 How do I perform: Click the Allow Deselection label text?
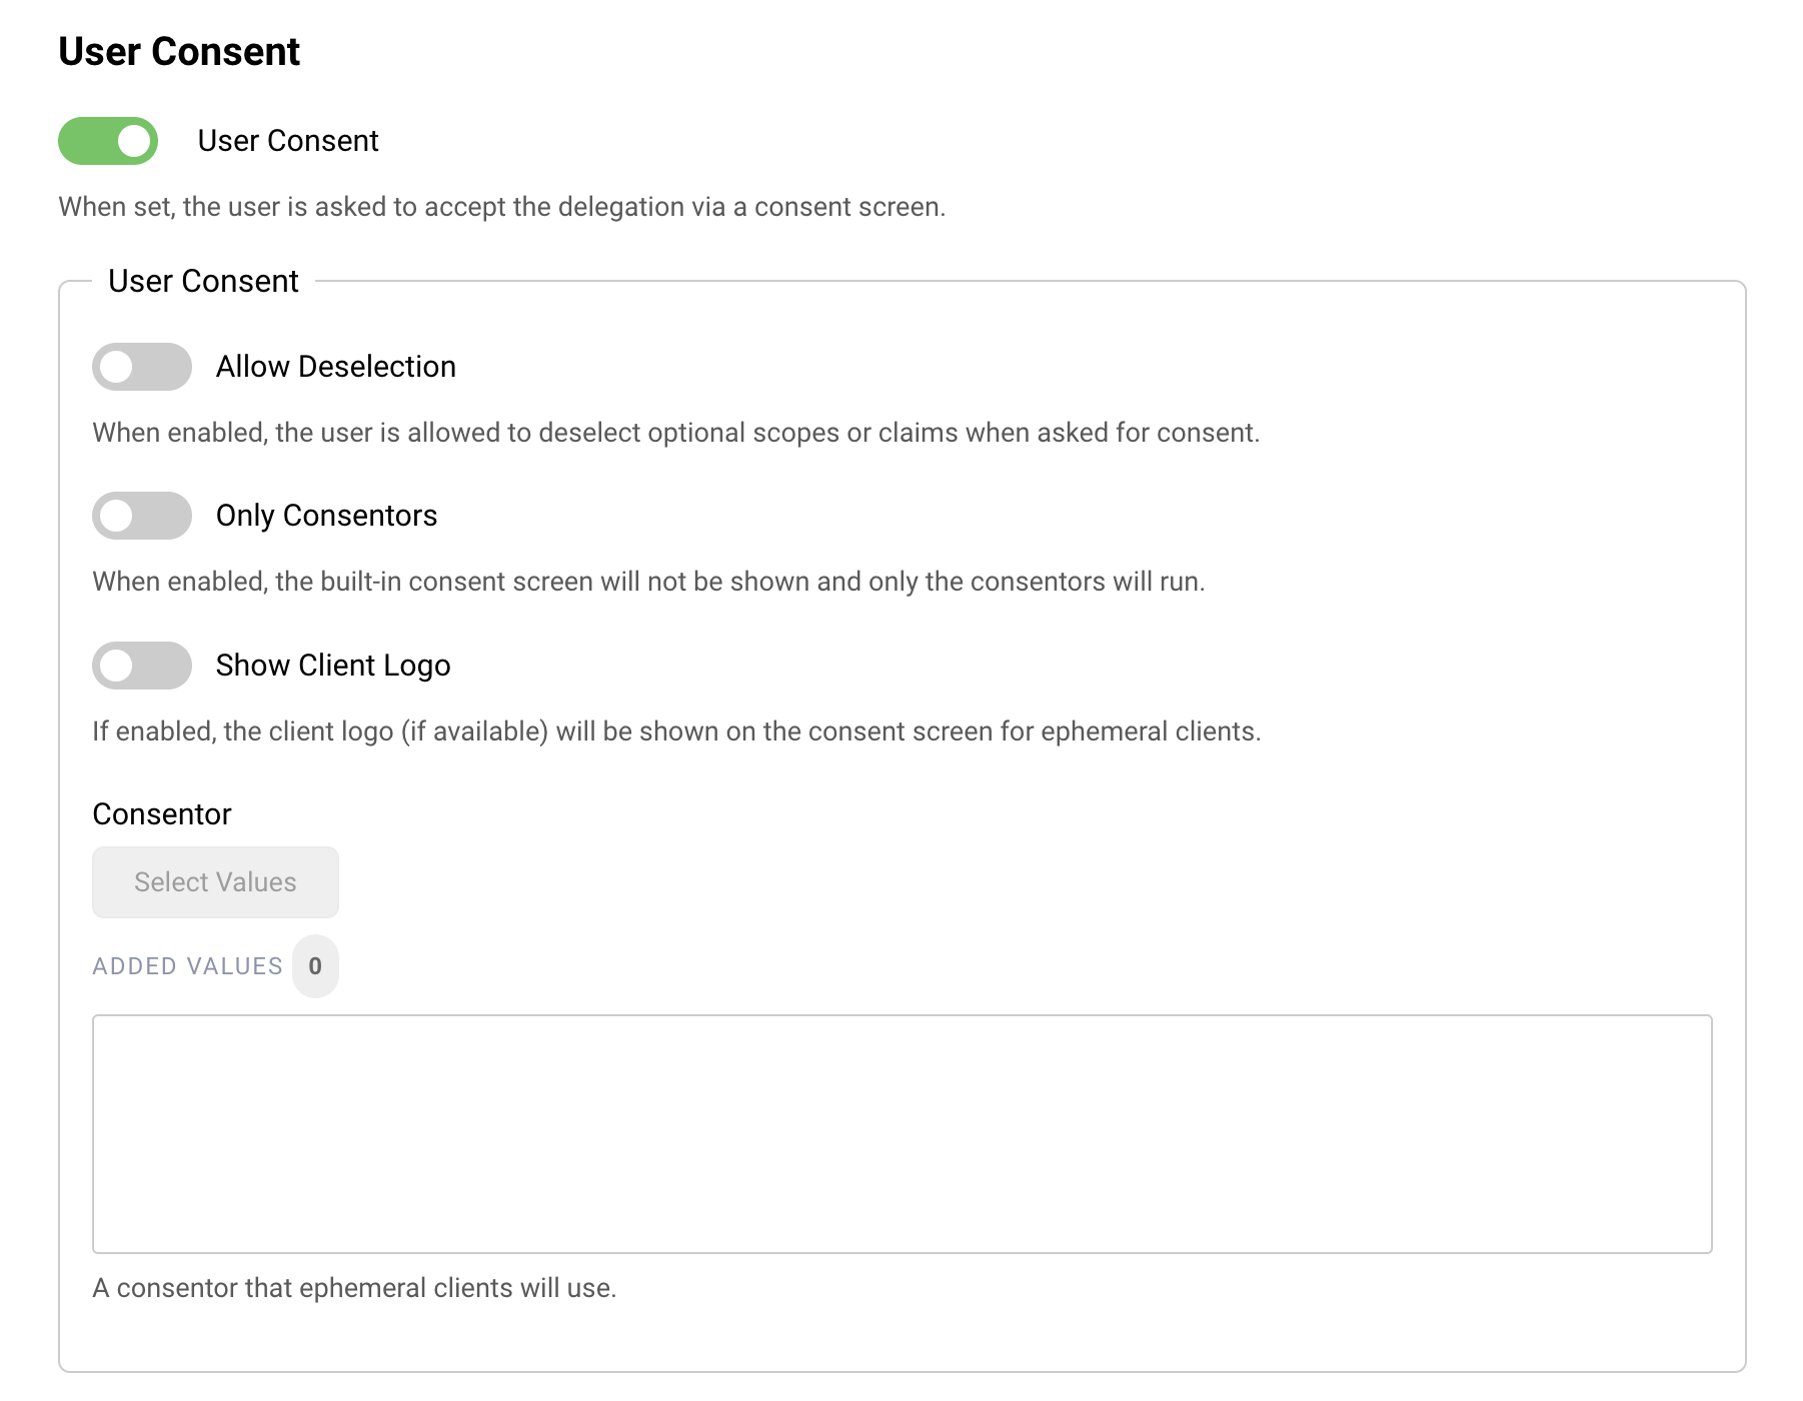(336, 366)
